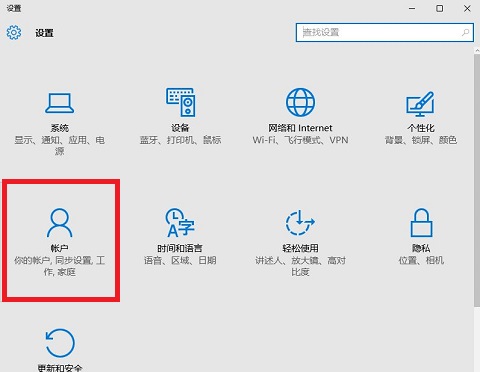Click the 个性化 title text
The image size is (480, 372).
click(x=421, y=128)
